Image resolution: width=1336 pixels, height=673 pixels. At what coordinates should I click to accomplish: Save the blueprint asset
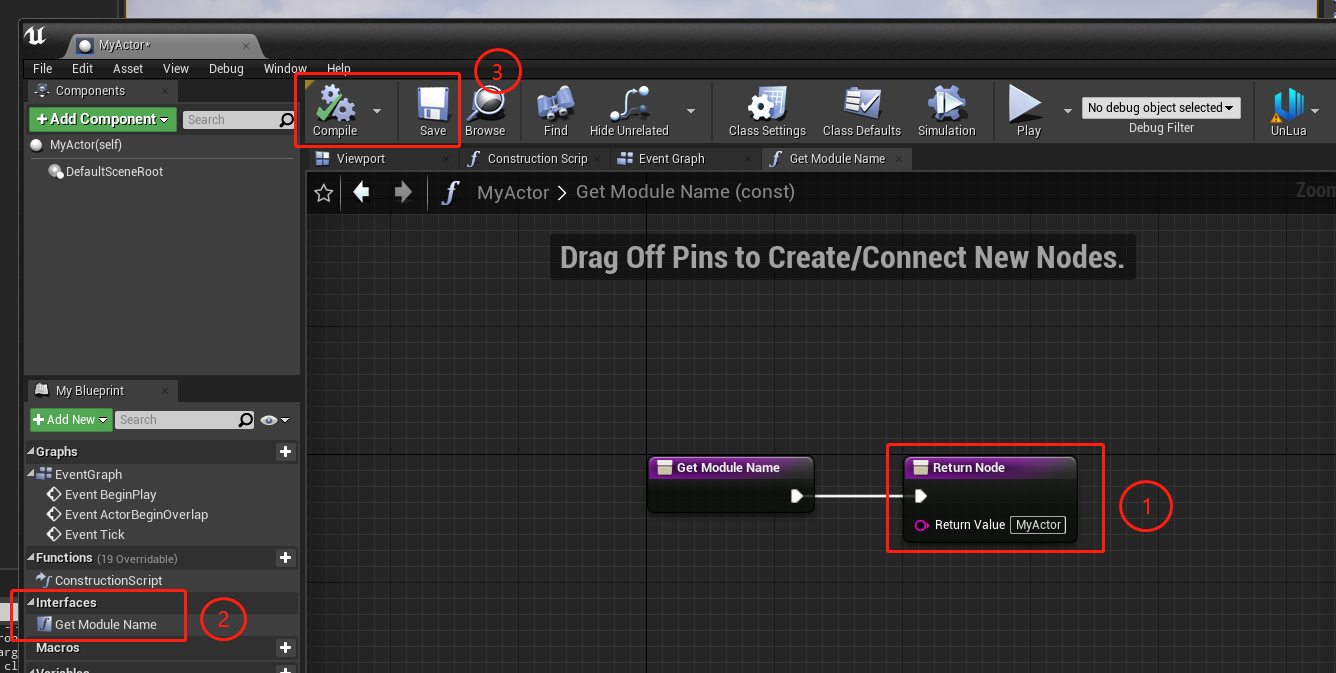coord(433,110)
